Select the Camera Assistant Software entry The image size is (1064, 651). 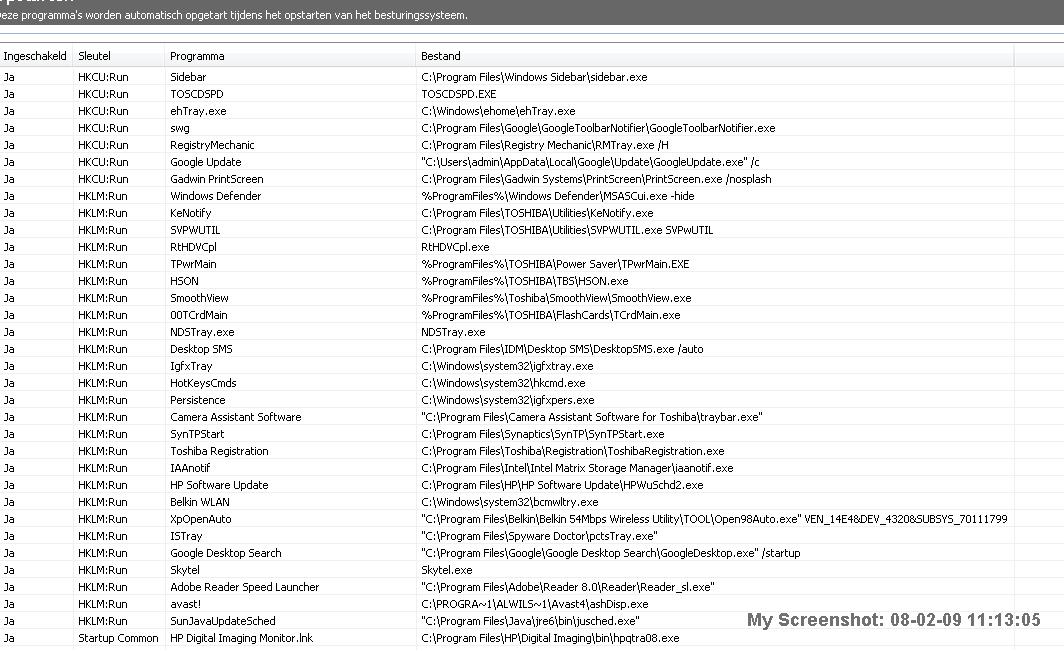235,417
